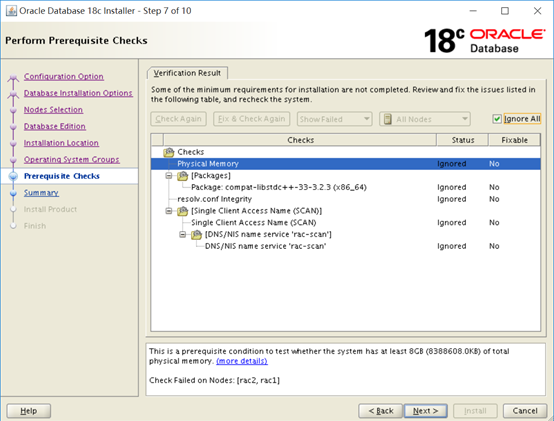Go to Database Edition step

[x=55, y=126]
